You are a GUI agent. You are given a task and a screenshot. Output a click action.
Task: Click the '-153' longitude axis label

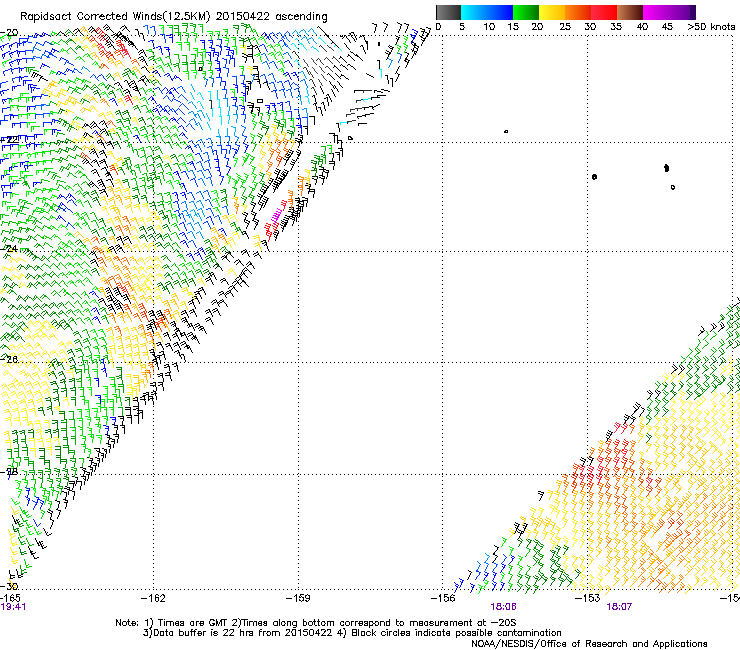587,598
